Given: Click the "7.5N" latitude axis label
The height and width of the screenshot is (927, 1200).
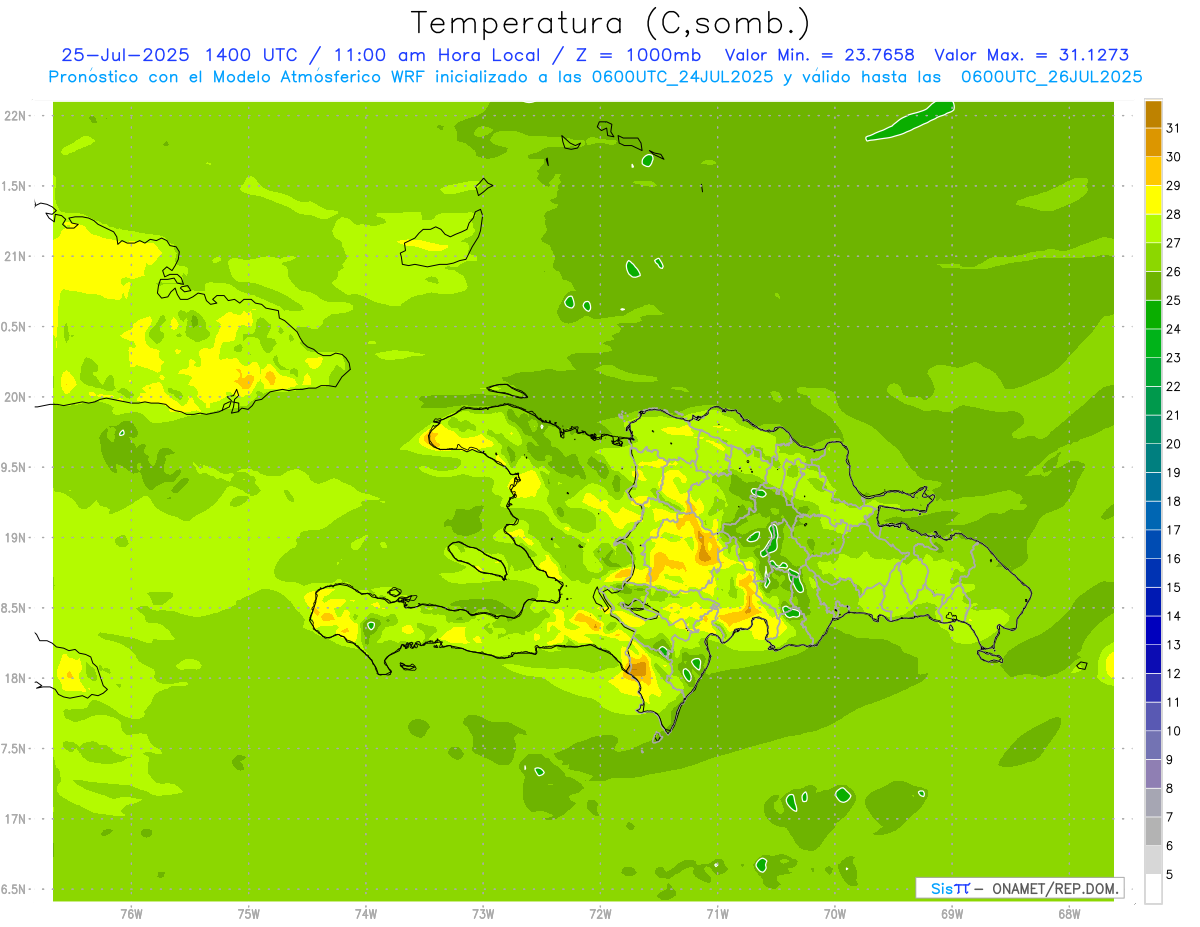Looking at the screenshot, I should tap(13, 749).
